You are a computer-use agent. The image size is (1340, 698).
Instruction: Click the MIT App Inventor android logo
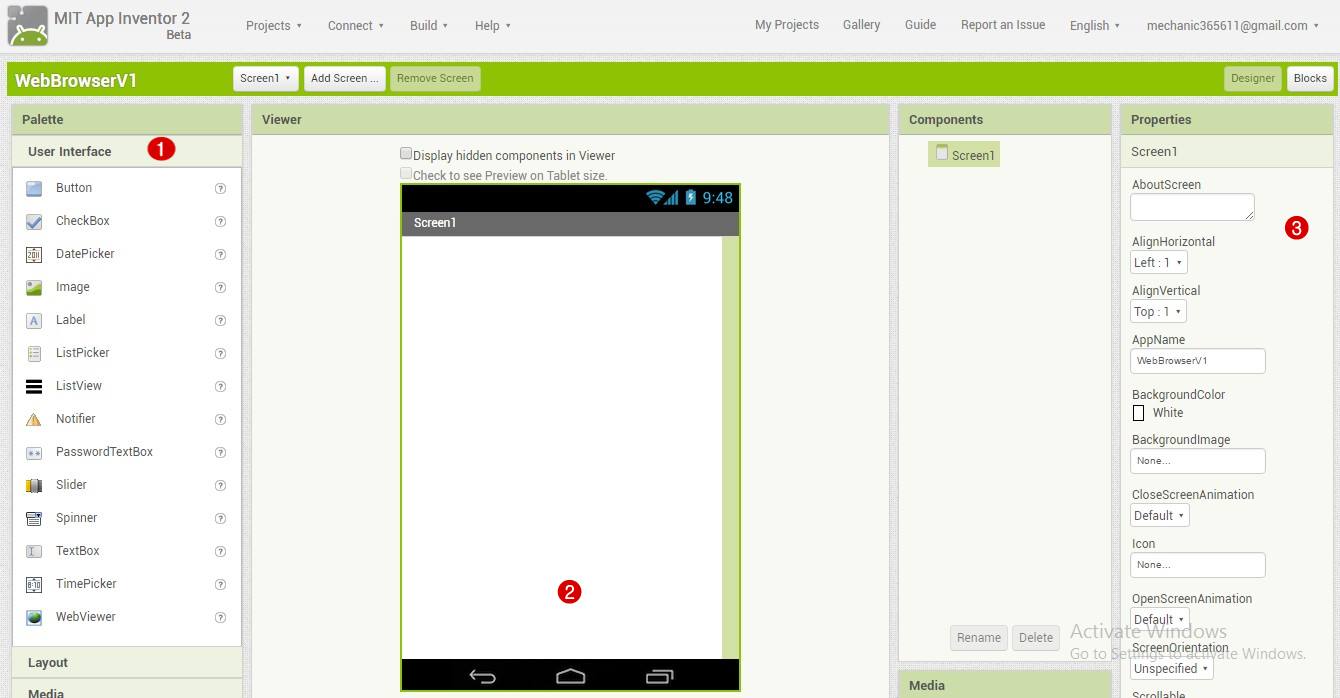click(28, 26)
